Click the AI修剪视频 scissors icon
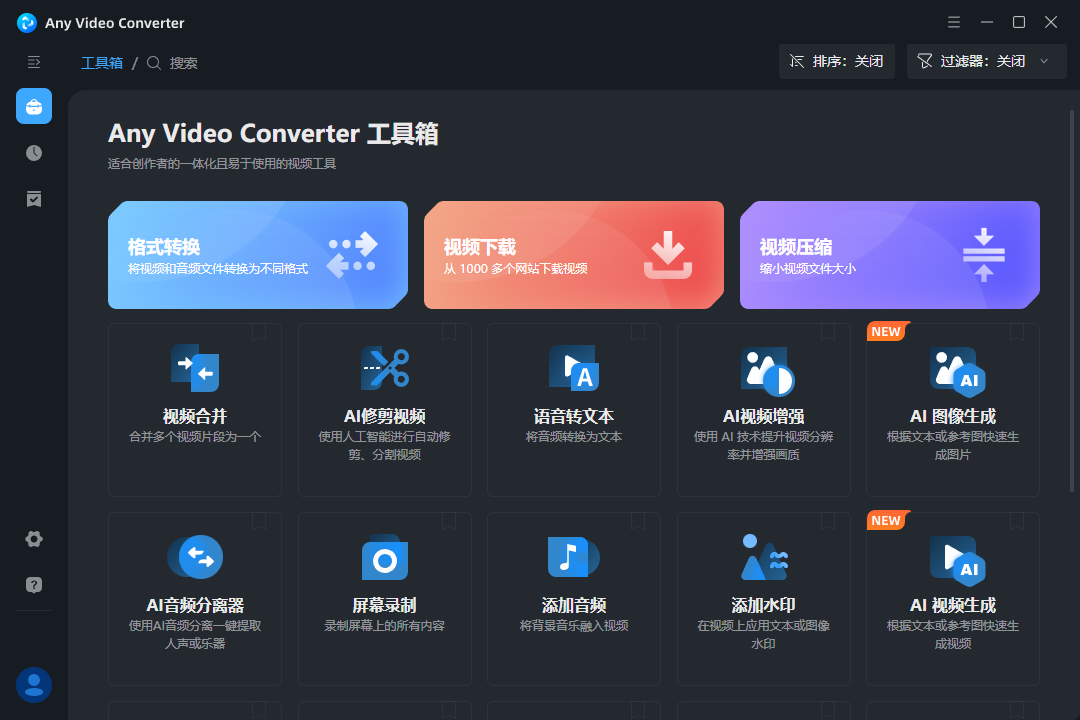Viewport: 1080px width, 720px height. 385,368
